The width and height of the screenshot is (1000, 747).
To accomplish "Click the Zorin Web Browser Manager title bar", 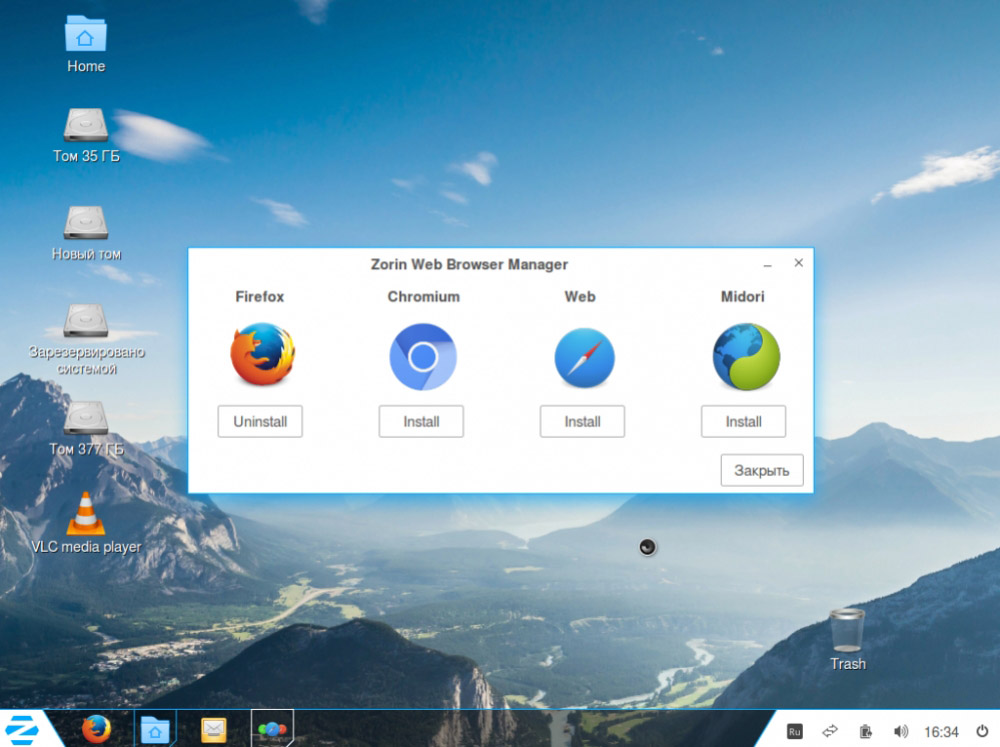I will coord(469,264).
